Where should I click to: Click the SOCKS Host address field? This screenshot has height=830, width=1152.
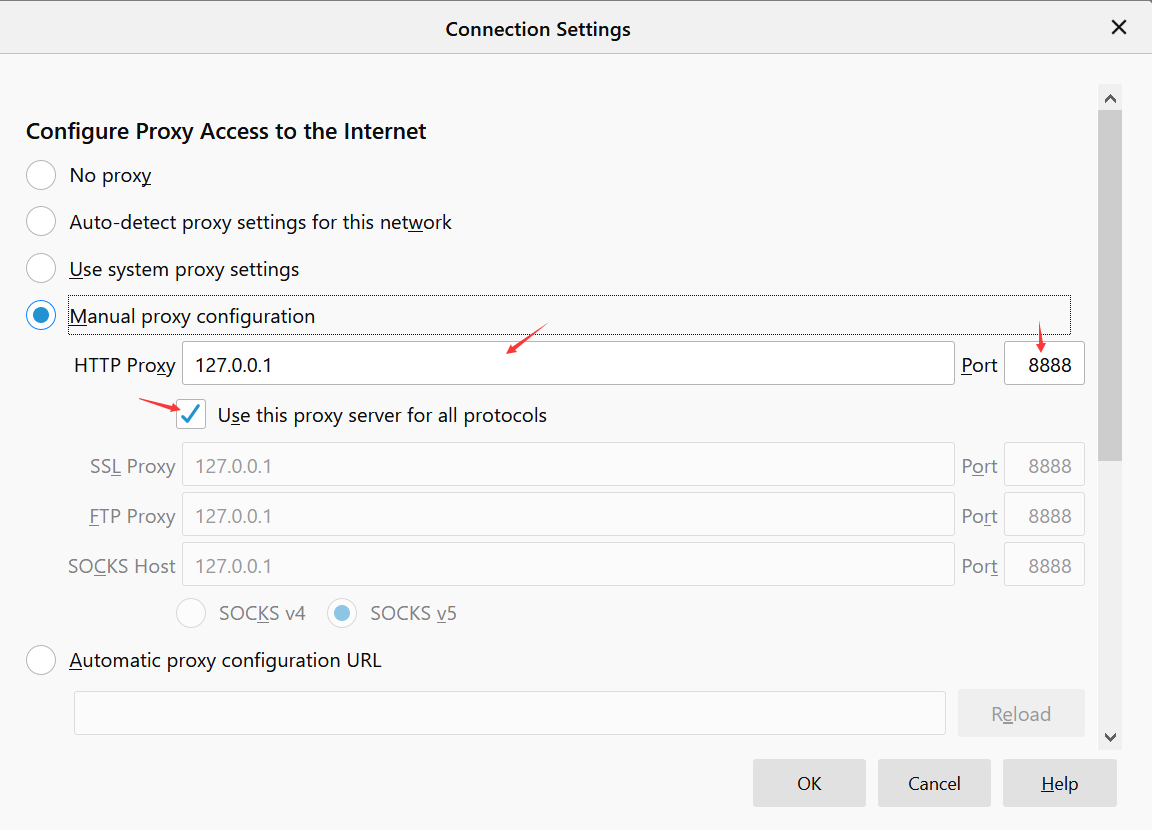(x=567, y=566)
